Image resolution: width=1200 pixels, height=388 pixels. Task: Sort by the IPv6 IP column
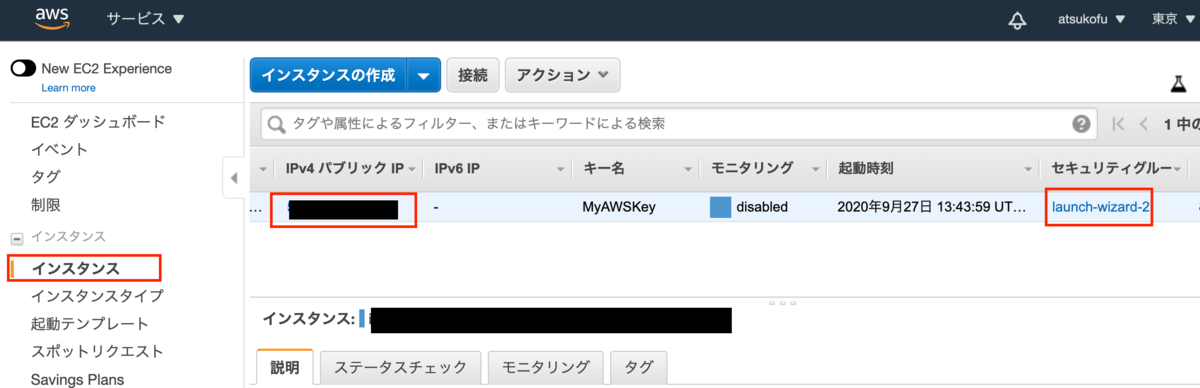458,168
